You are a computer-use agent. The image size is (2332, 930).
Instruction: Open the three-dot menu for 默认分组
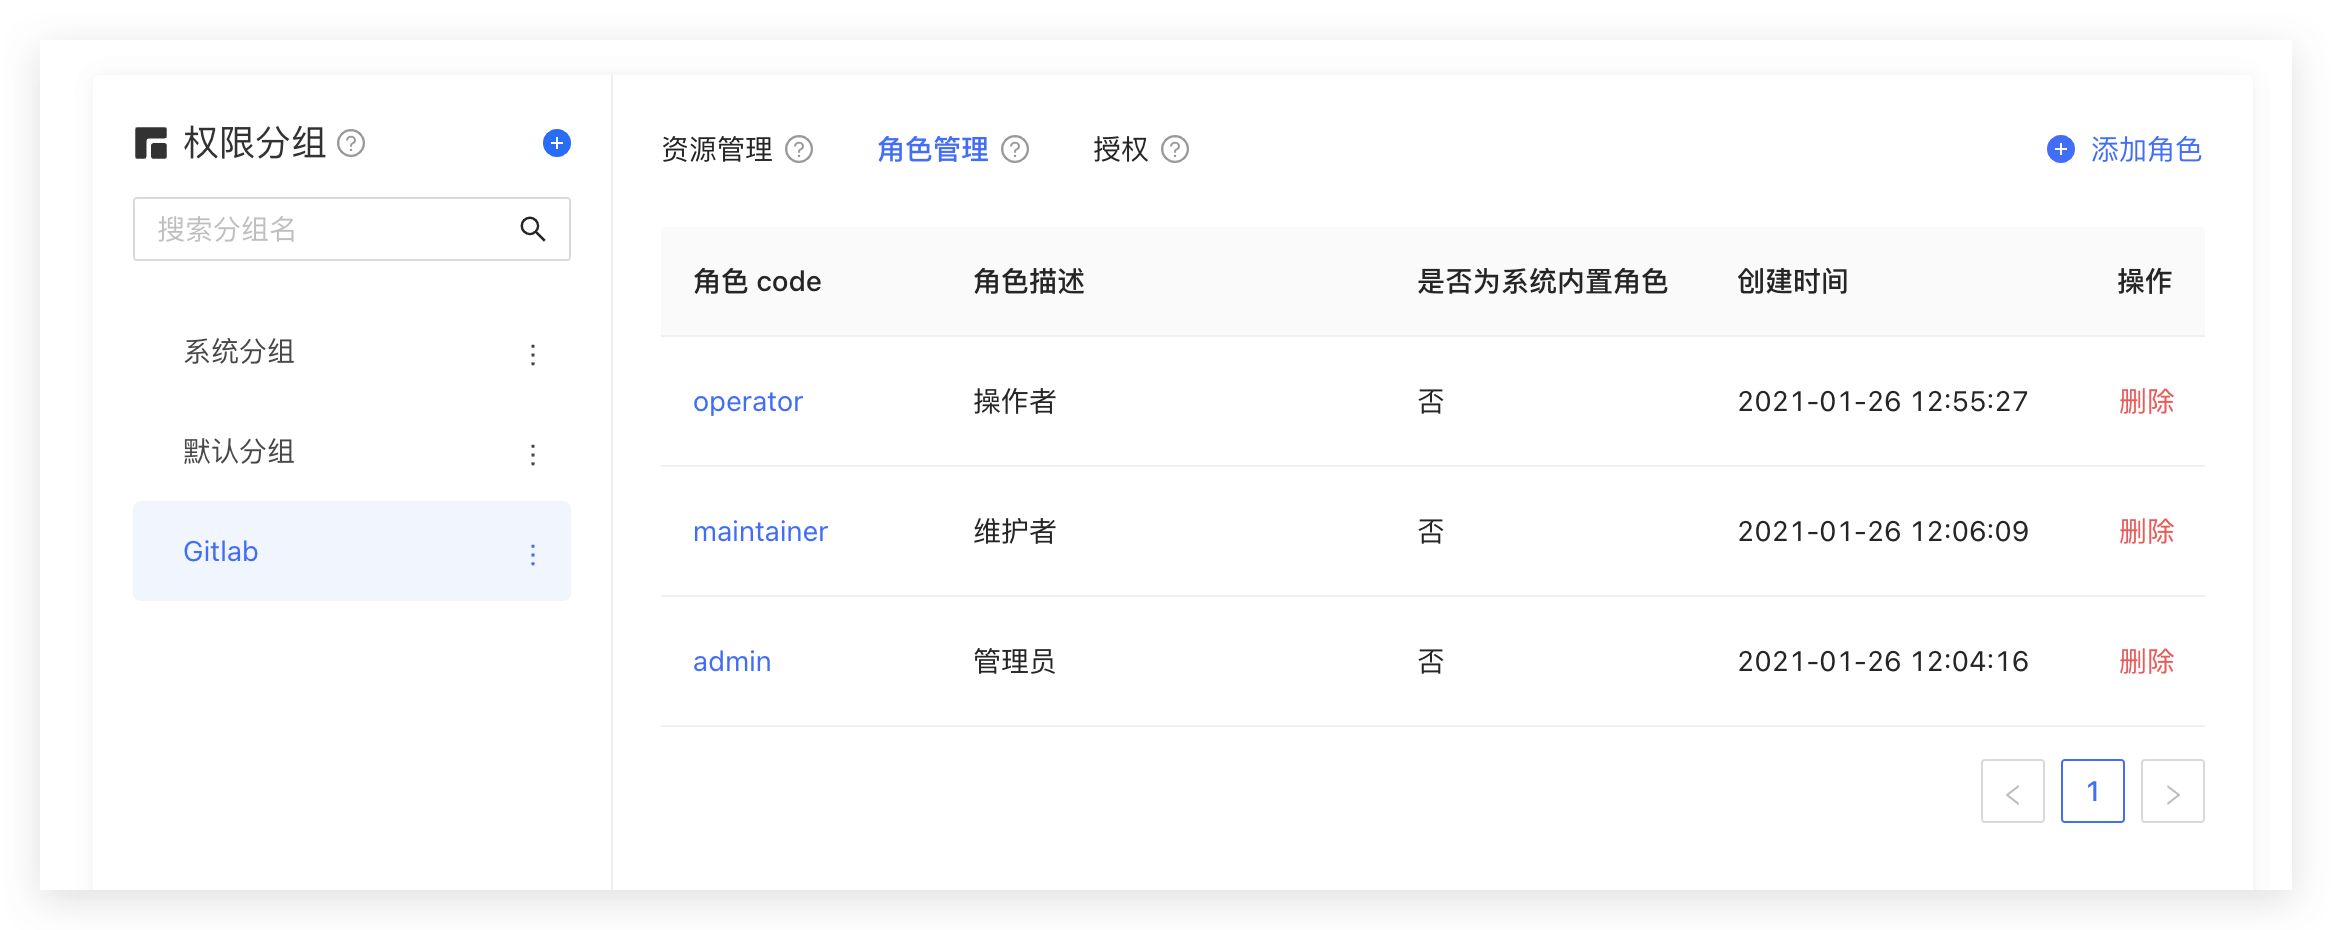pyautogui.click(x=533, y=454)
